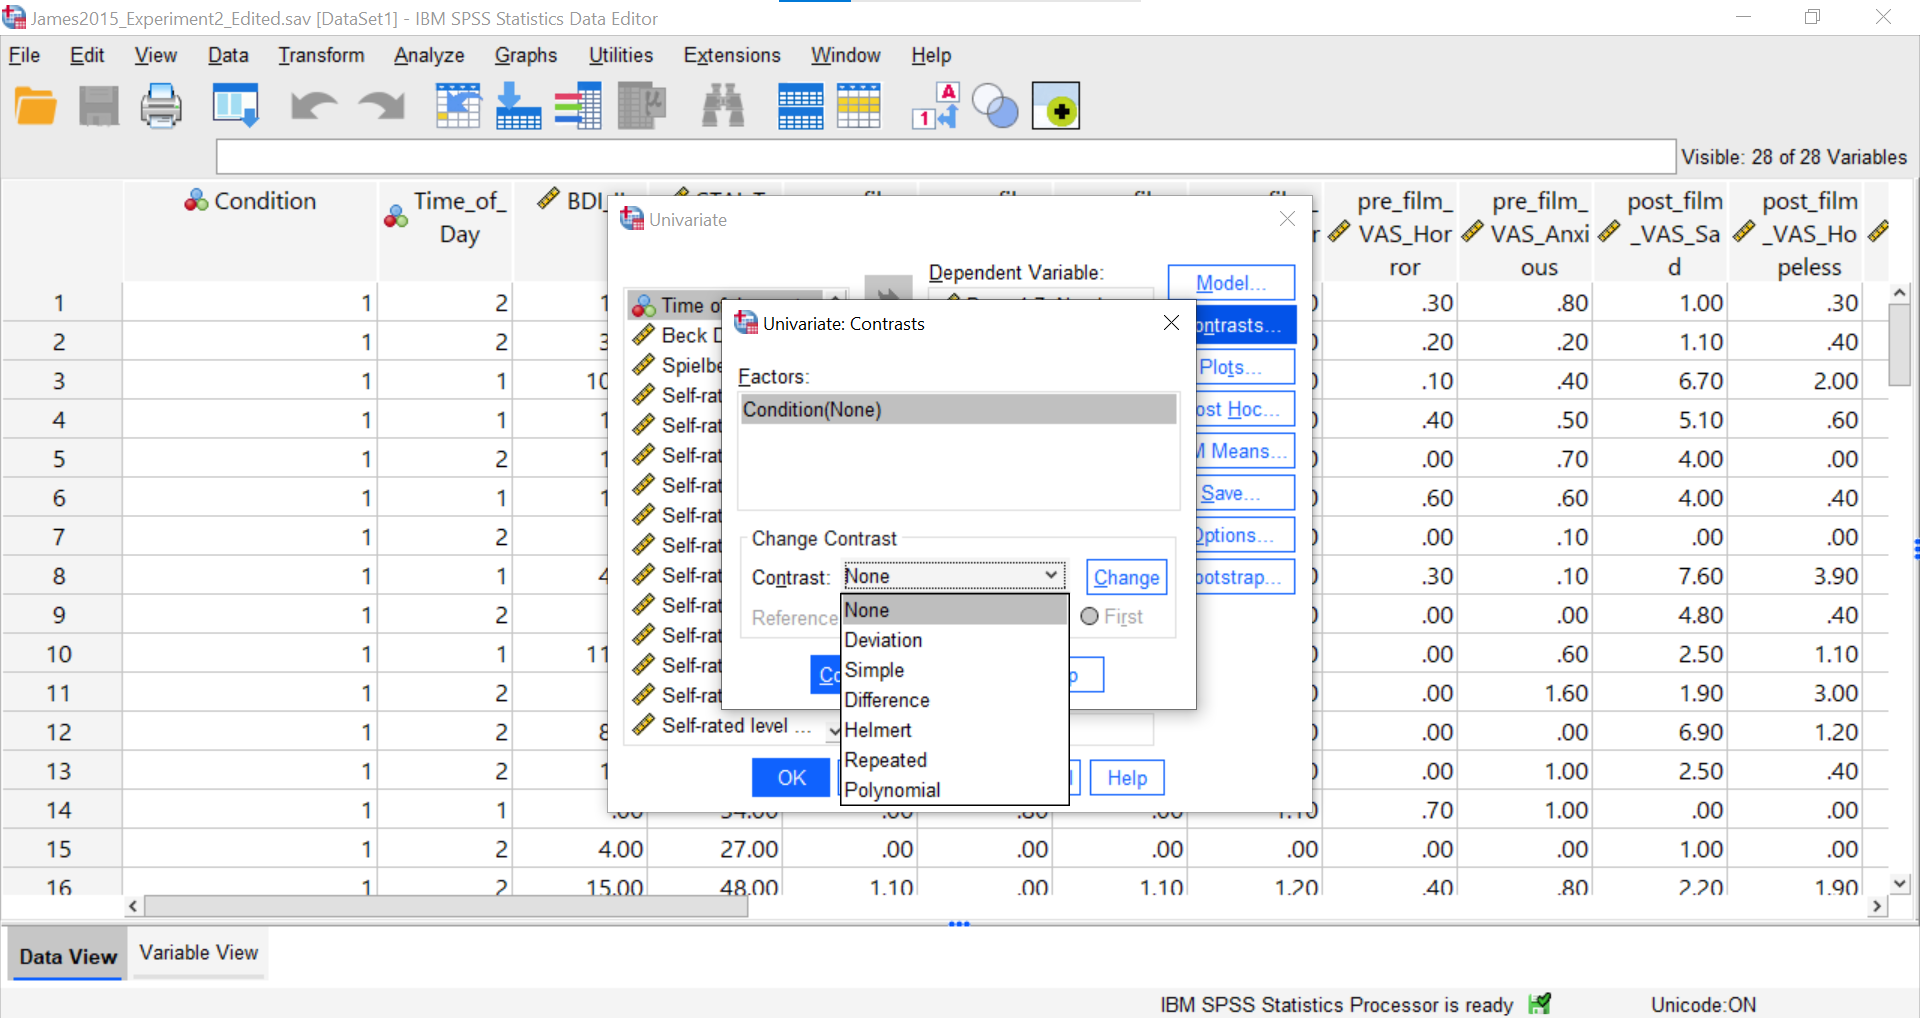Open Variables info toolbar icon

tap(578, 106)
